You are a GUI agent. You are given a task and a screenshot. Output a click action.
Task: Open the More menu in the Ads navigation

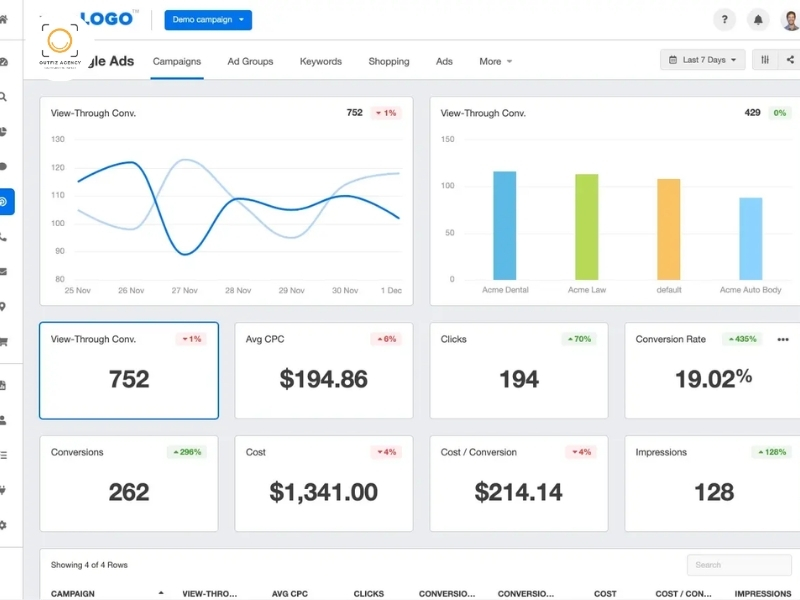click(x=495, y=61)
